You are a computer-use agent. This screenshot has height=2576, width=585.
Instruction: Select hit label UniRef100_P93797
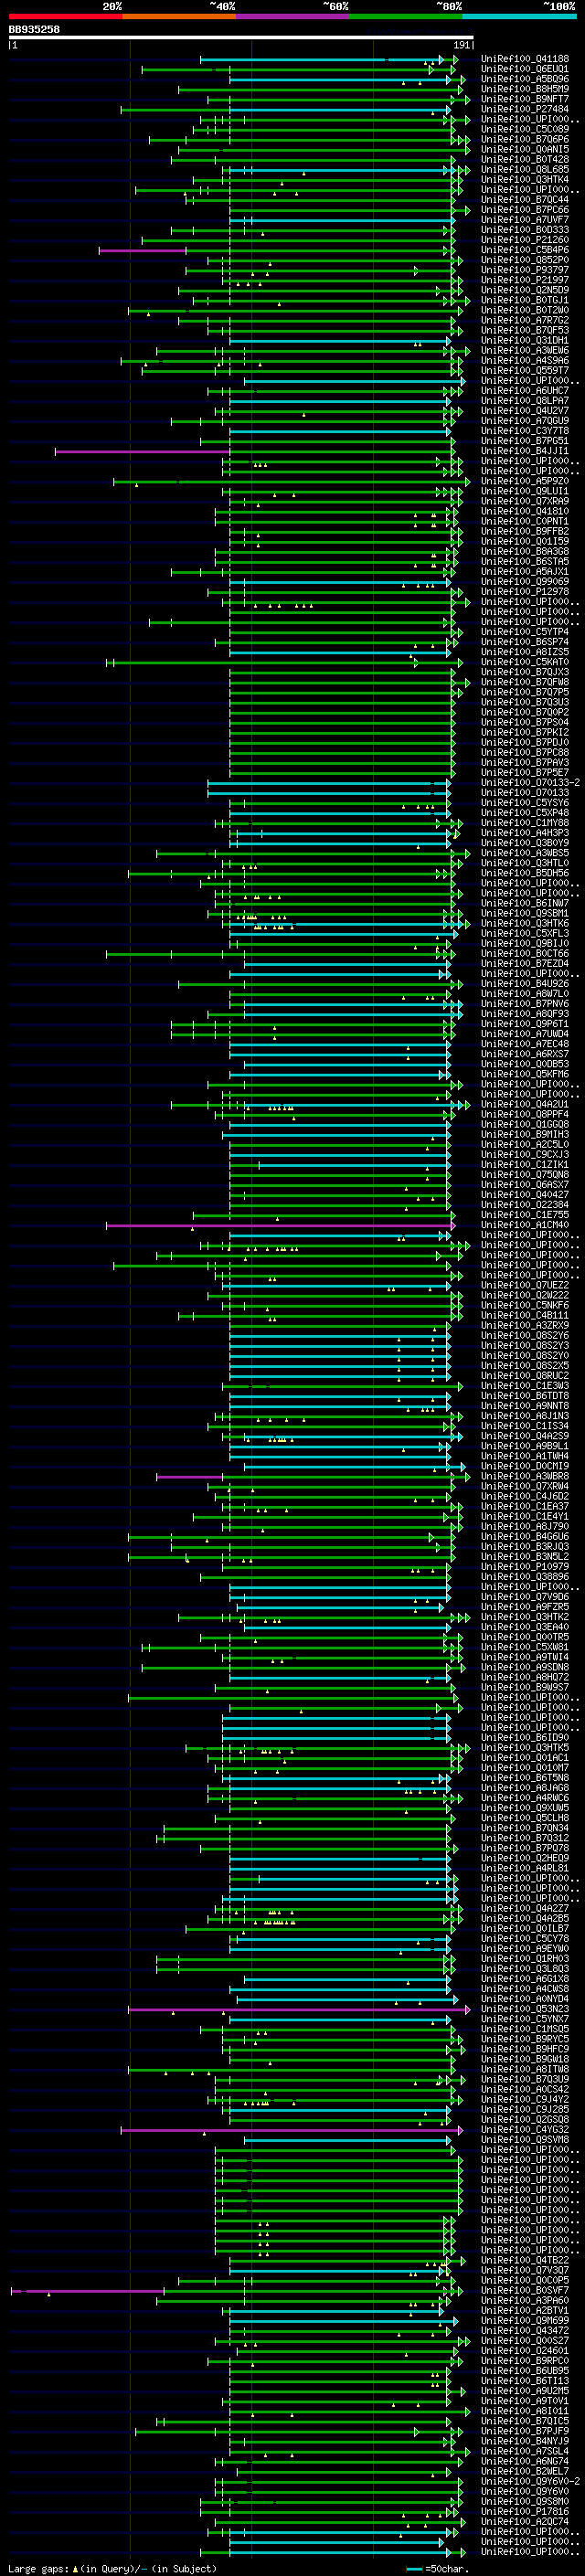(525, 270)
